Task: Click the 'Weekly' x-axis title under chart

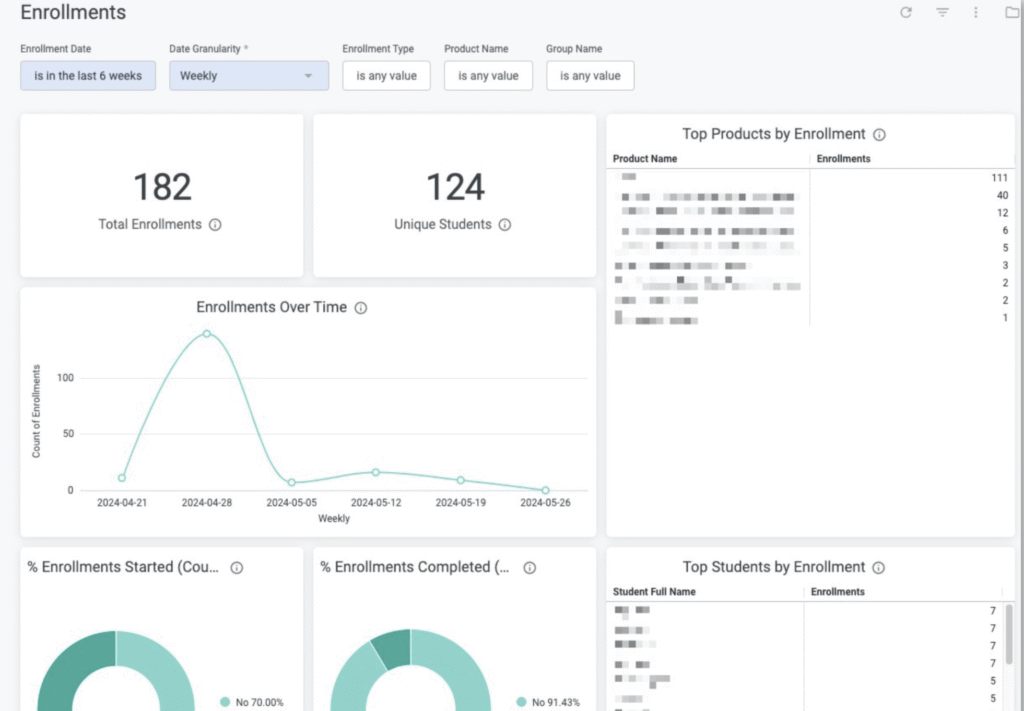Action: click(x=334, y=519)
